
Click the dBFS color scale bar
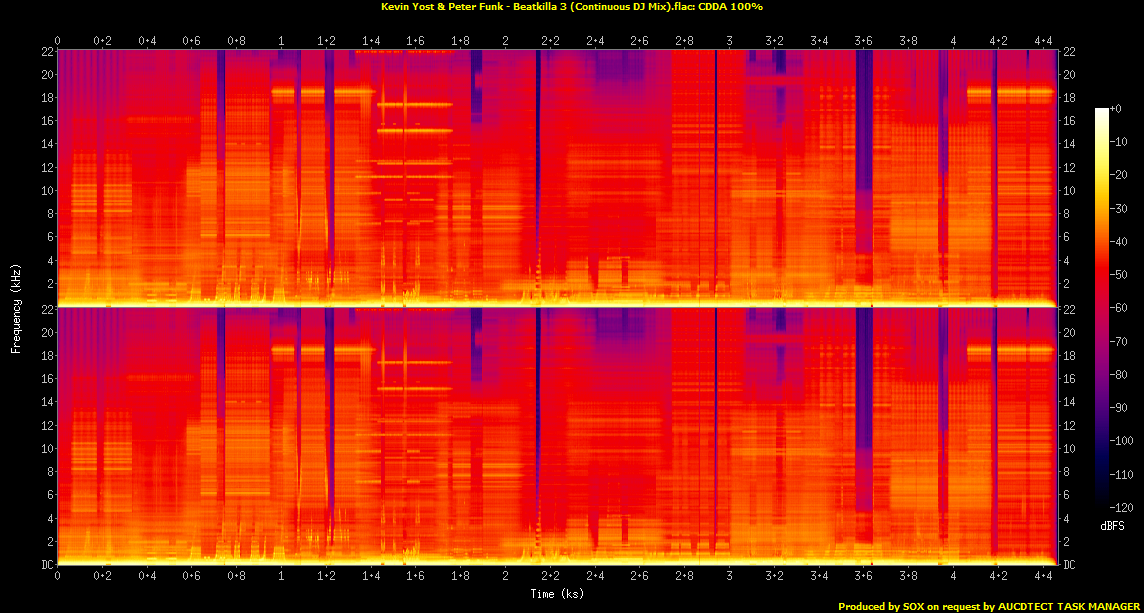tap(1102, 307)
